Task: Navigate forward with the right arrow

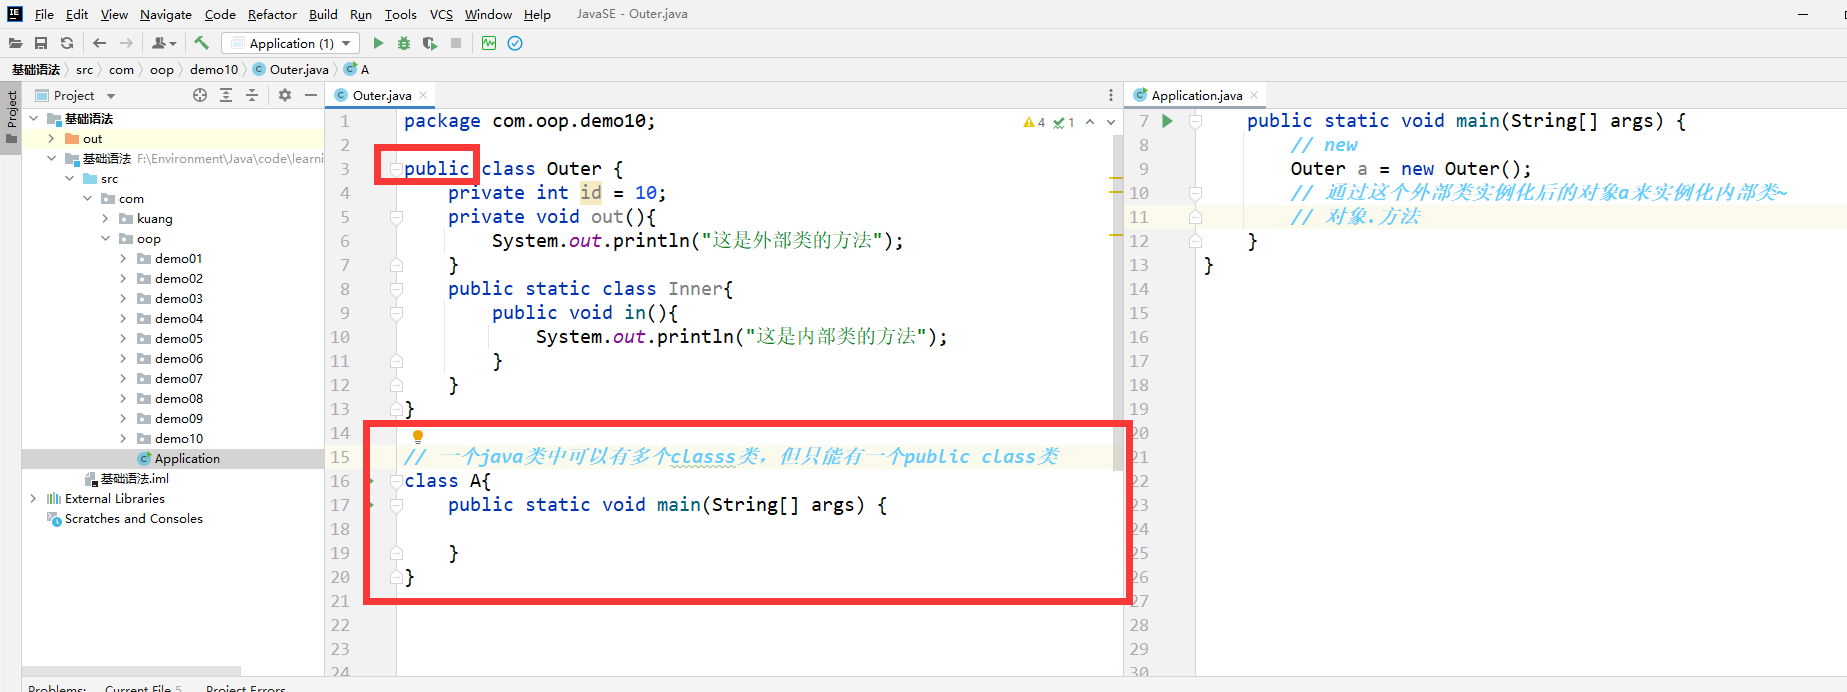Action: pos(126,43)
